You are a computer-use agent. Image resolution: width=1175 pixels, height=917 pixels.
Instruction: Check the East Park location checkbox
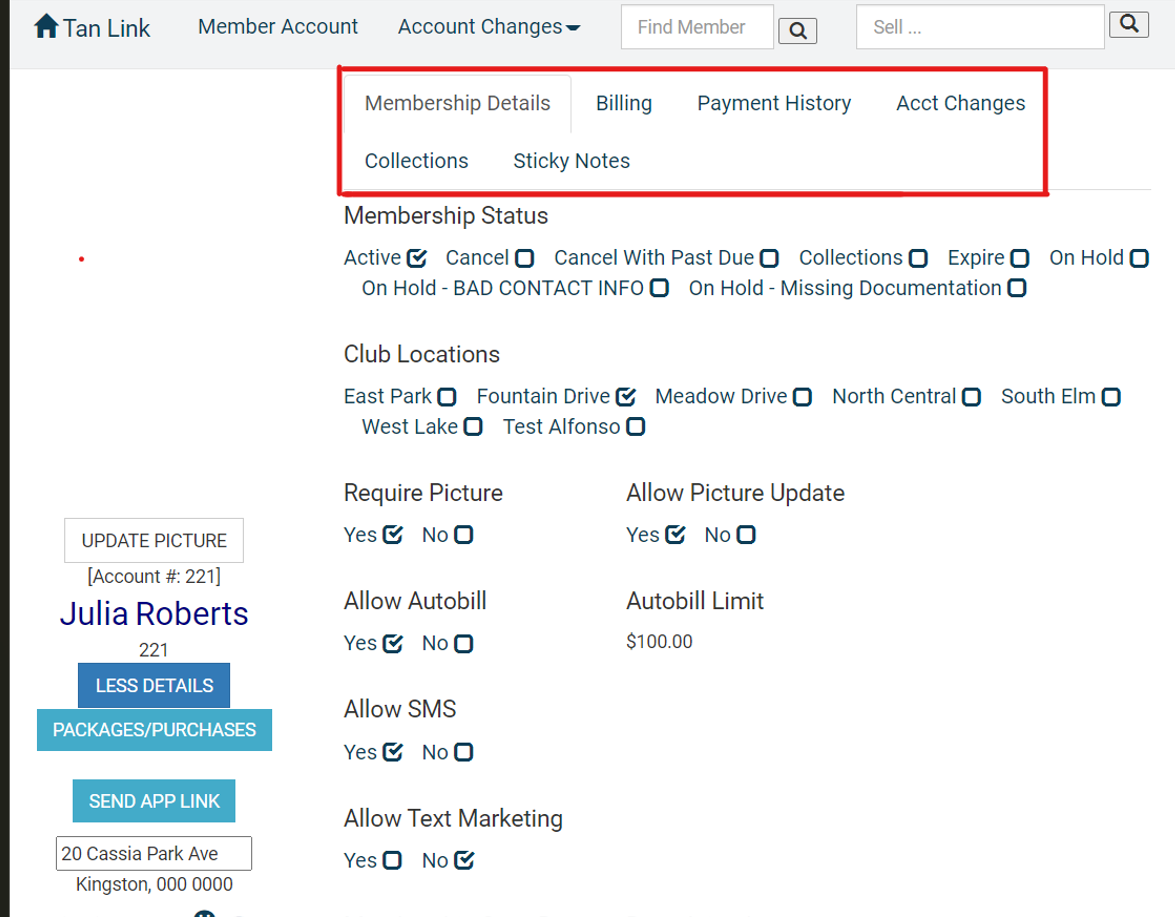click(x=447, y=397)
